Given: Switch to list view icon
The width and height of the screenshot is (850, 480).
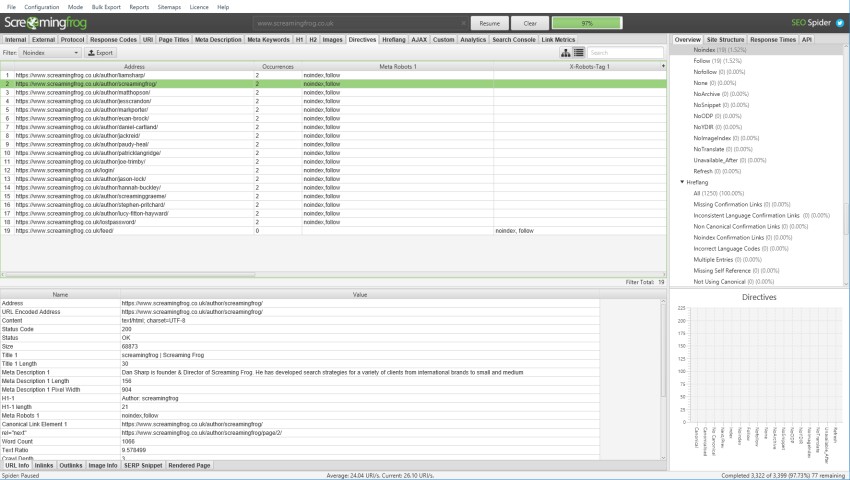Looking at the screenshot, I should 578,53.
